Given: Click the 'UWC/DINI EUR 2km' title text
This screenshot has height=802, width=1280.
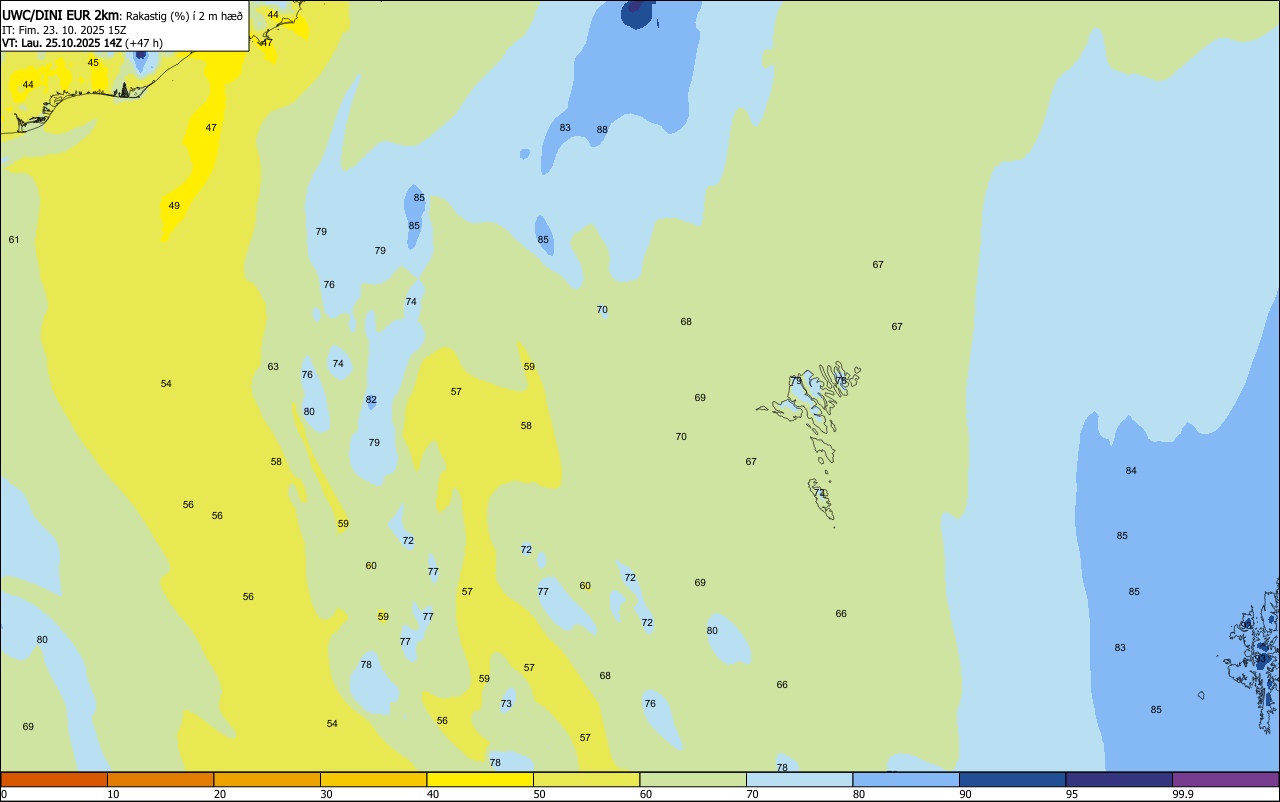Looking at the screenshot, I should tap(61, 14).
